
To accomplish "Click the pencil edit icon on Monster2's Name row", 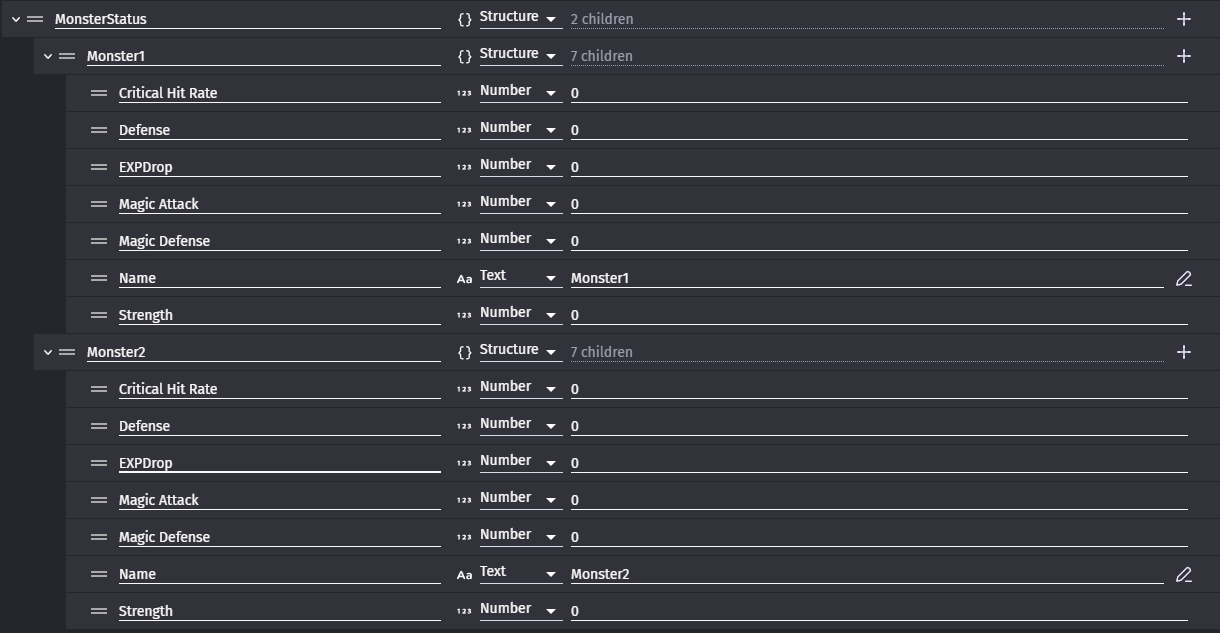I will [1184, 574].
